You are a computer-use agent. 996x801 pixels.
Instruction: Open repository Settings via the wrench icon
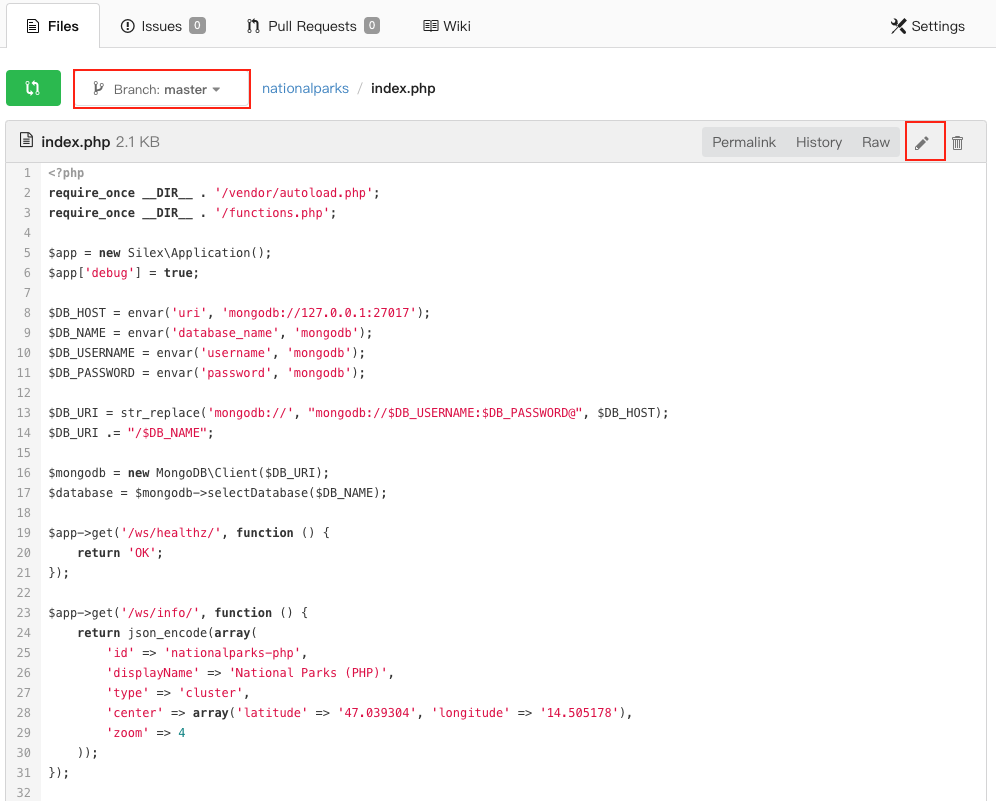[898, 25]
